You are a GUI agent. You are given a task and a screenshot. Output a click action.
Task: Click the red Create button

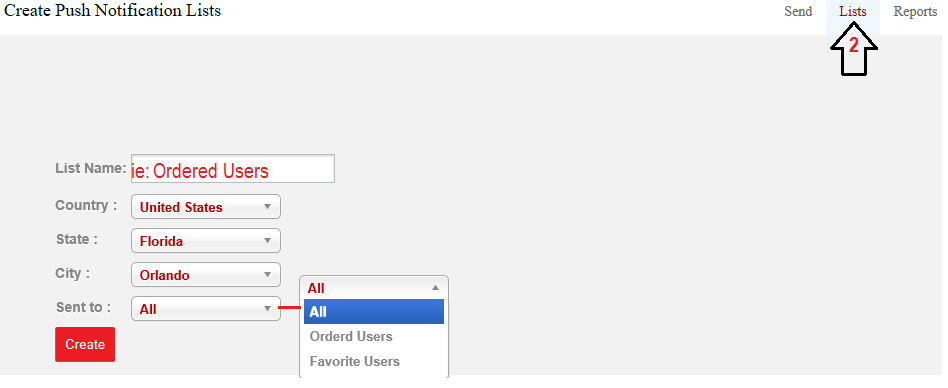coord(85,344)
